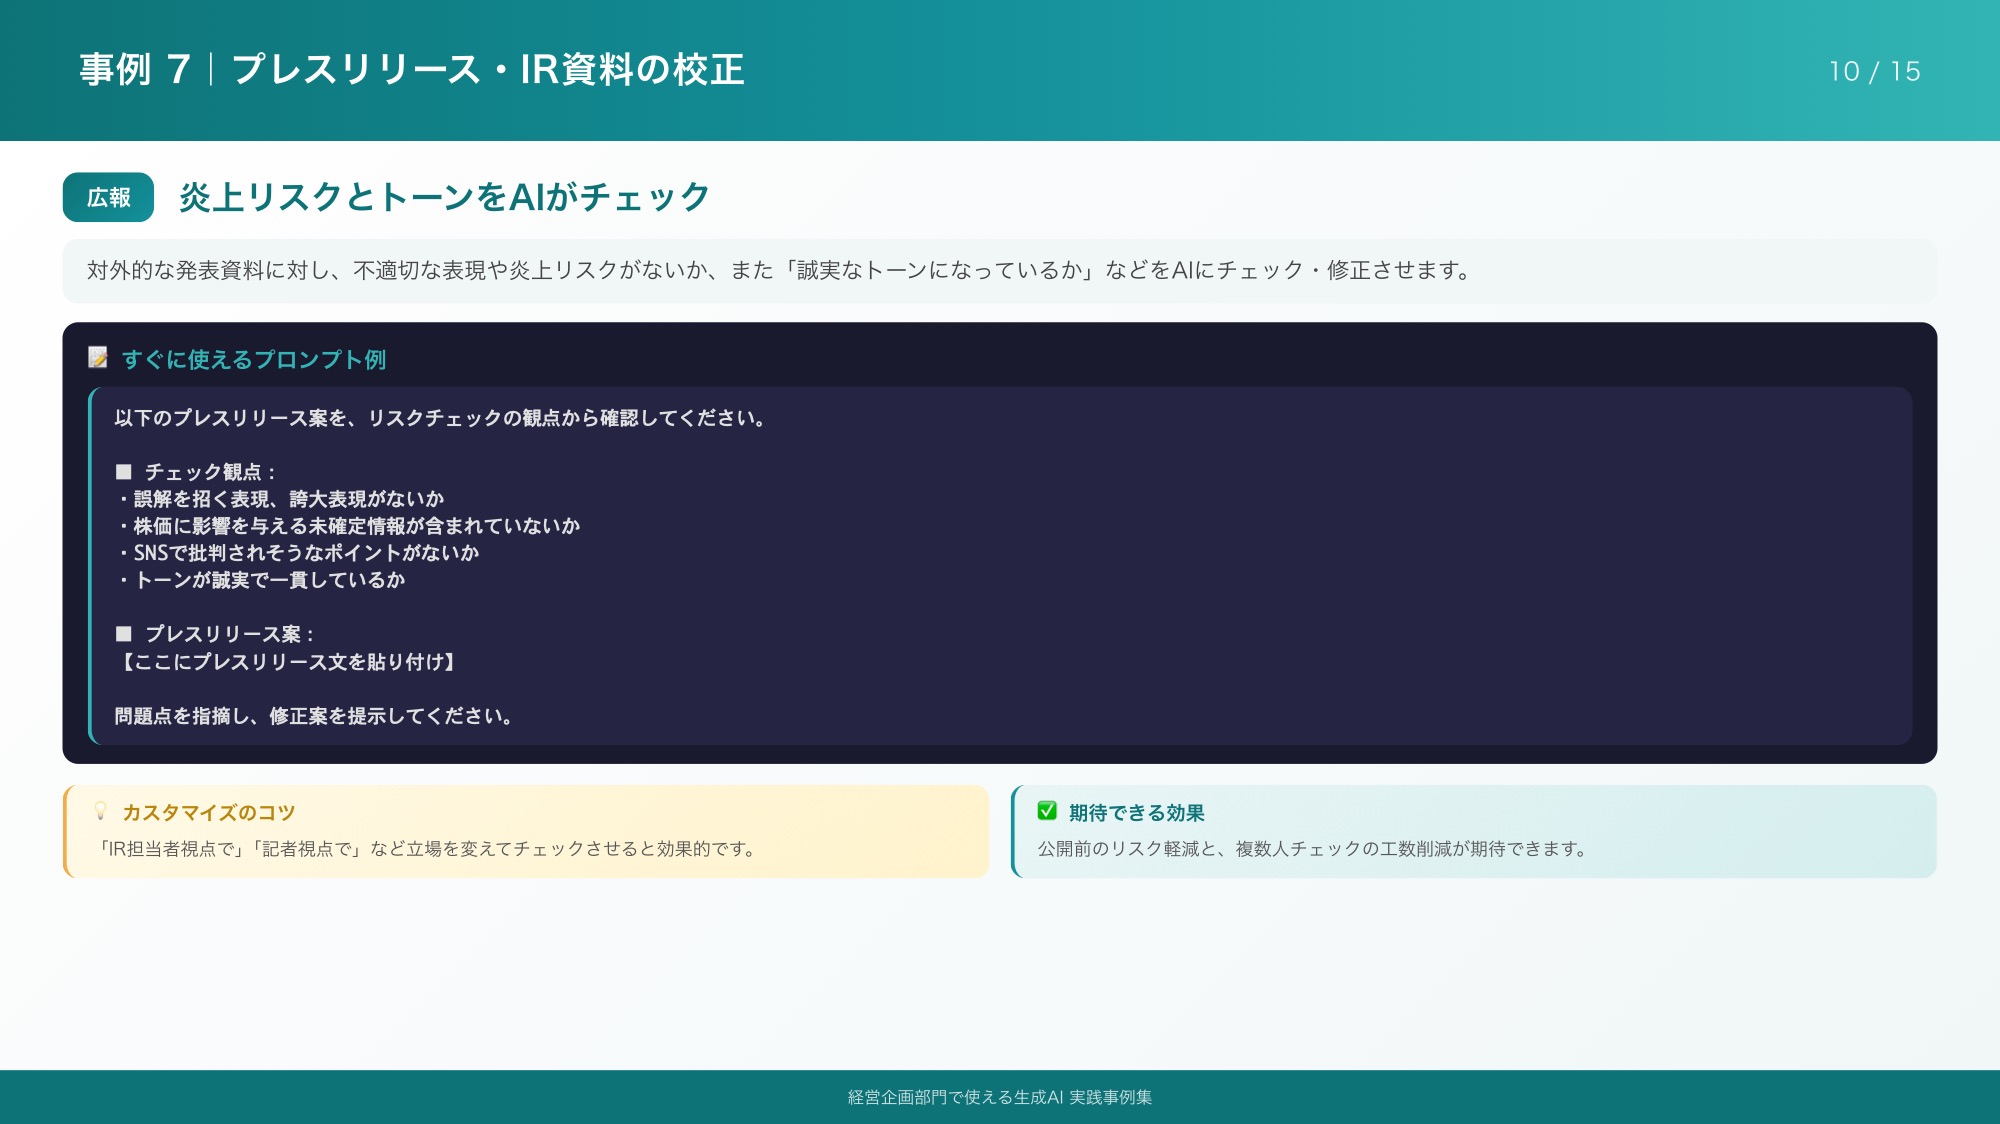This screenshot has width=2000, height=1124.
Task: Click the footer text 経営企画部門で使える生成AI 実践事例集
Action: click(x=1000, y=1097)
